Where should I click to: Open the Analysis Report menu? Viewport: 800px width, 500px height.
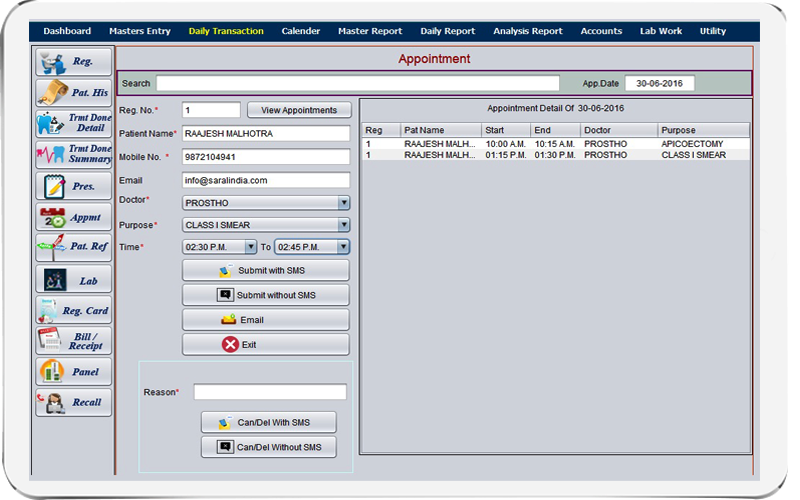tap(528, 31)
